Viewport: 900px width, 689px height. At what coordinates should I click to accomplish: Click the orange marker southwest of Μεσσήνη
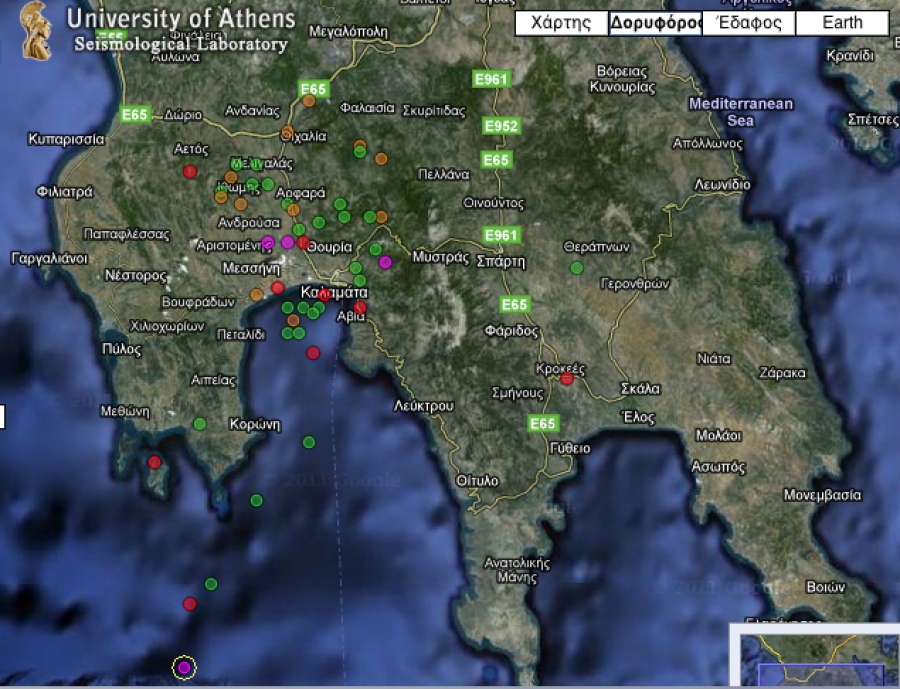[x=256, y=294]
